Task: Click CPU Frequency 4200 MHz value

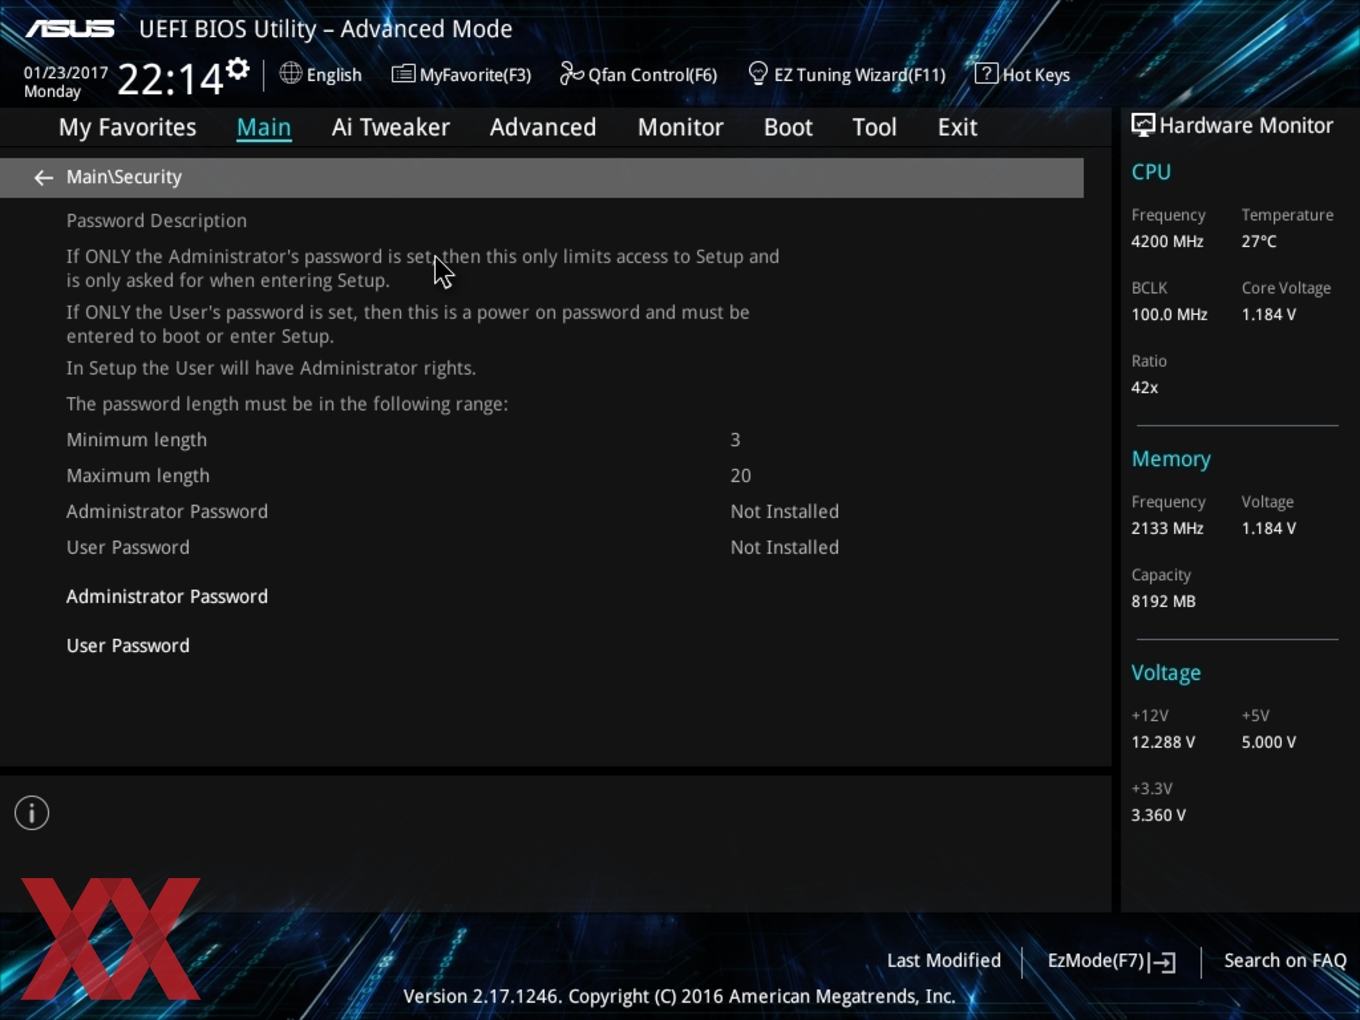Action: point(1167,241)
